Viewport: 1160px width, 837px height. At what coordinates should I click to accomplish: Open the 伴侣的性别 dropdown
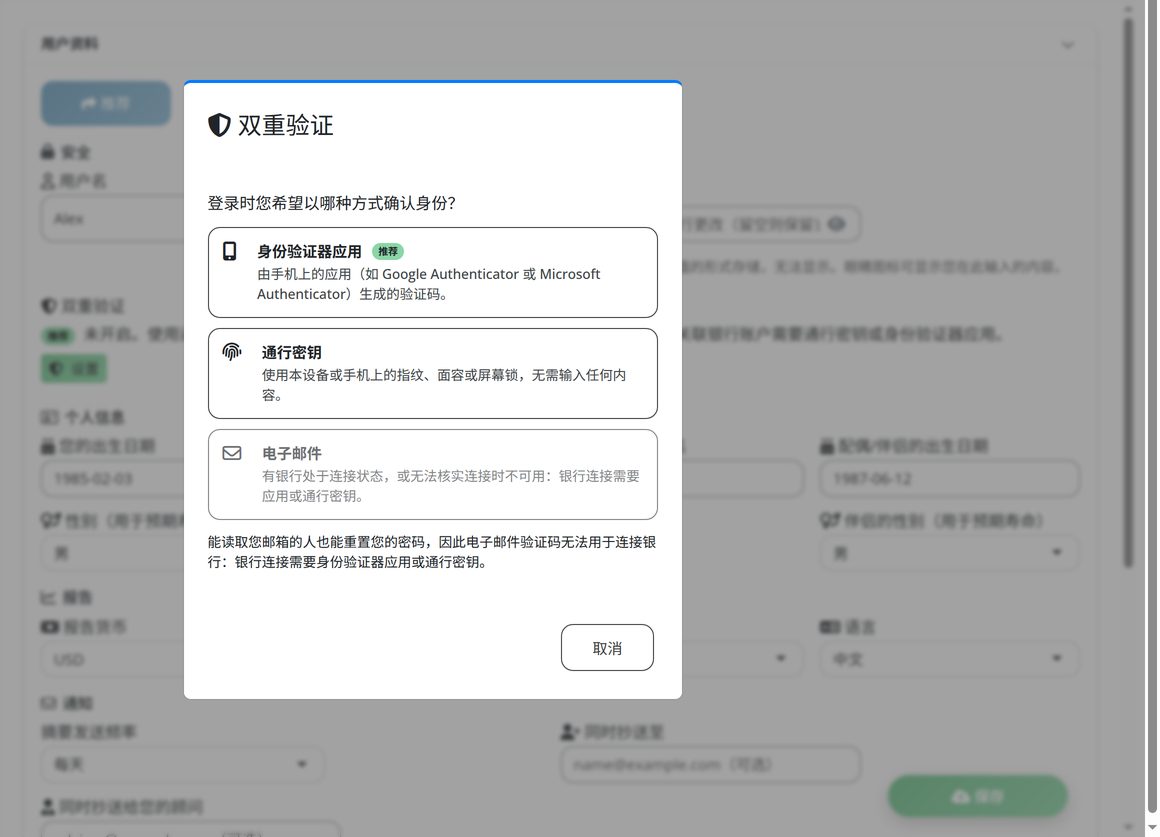pyautogui.click(x=949, y=553)
